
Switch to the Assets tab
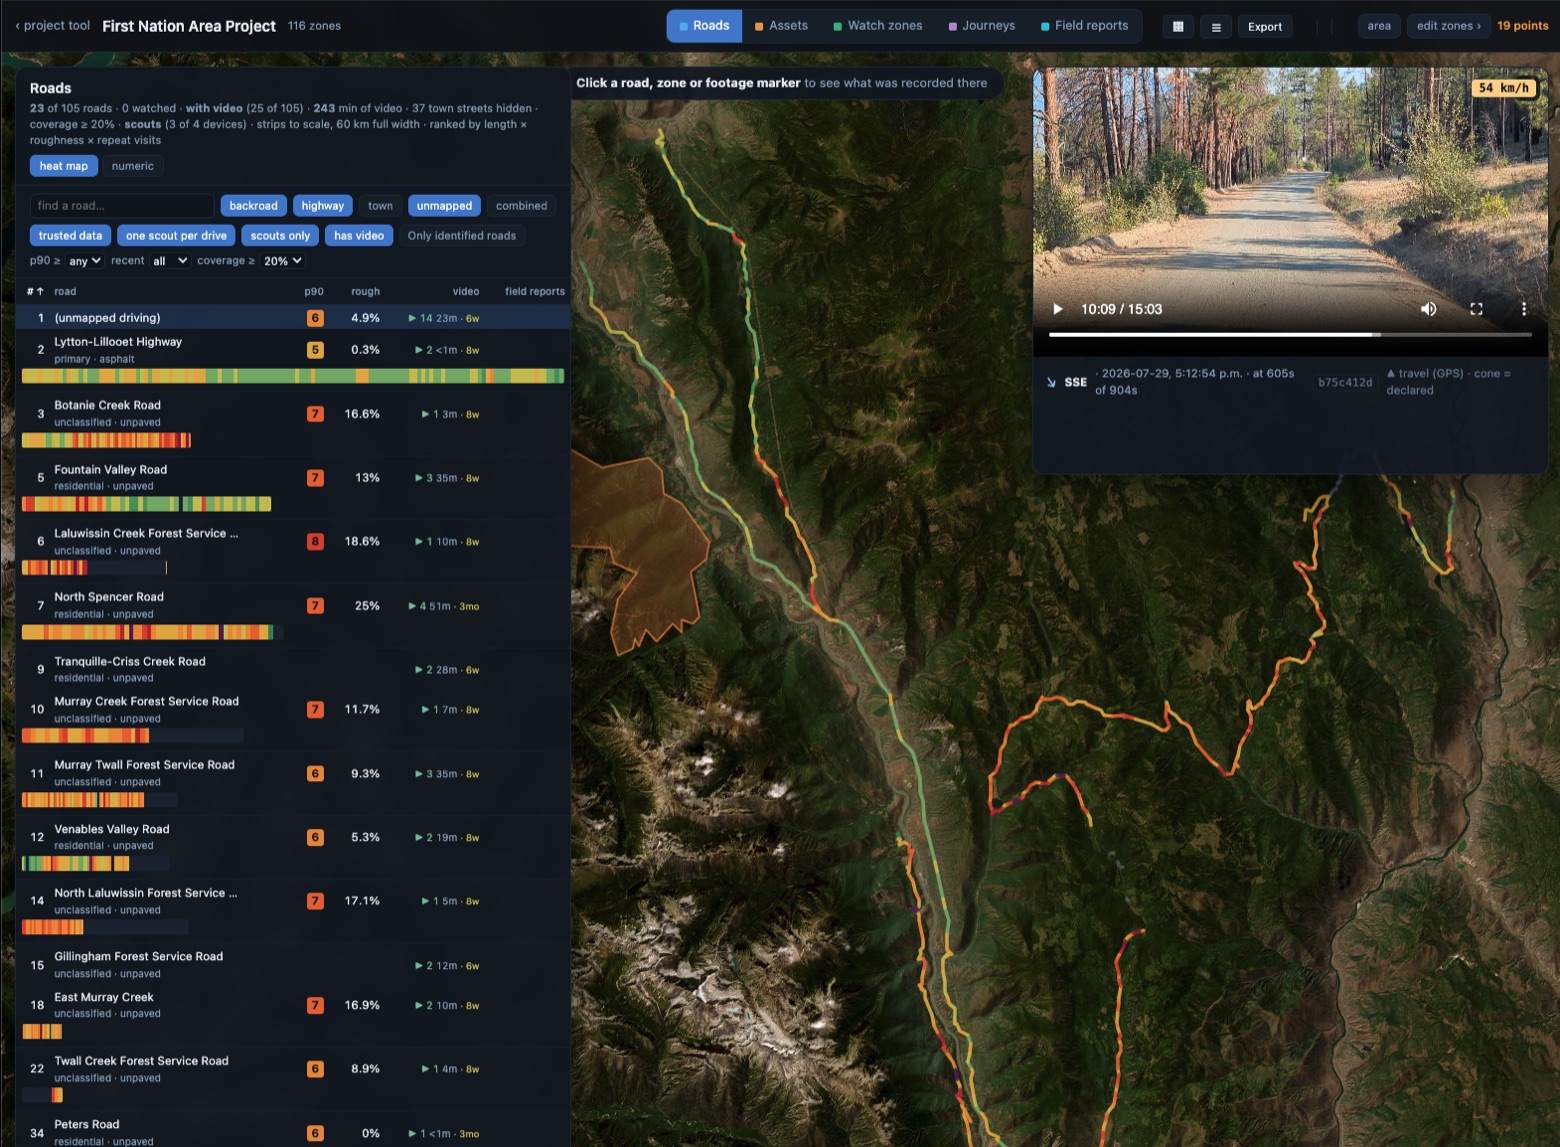tap(781, 26)
